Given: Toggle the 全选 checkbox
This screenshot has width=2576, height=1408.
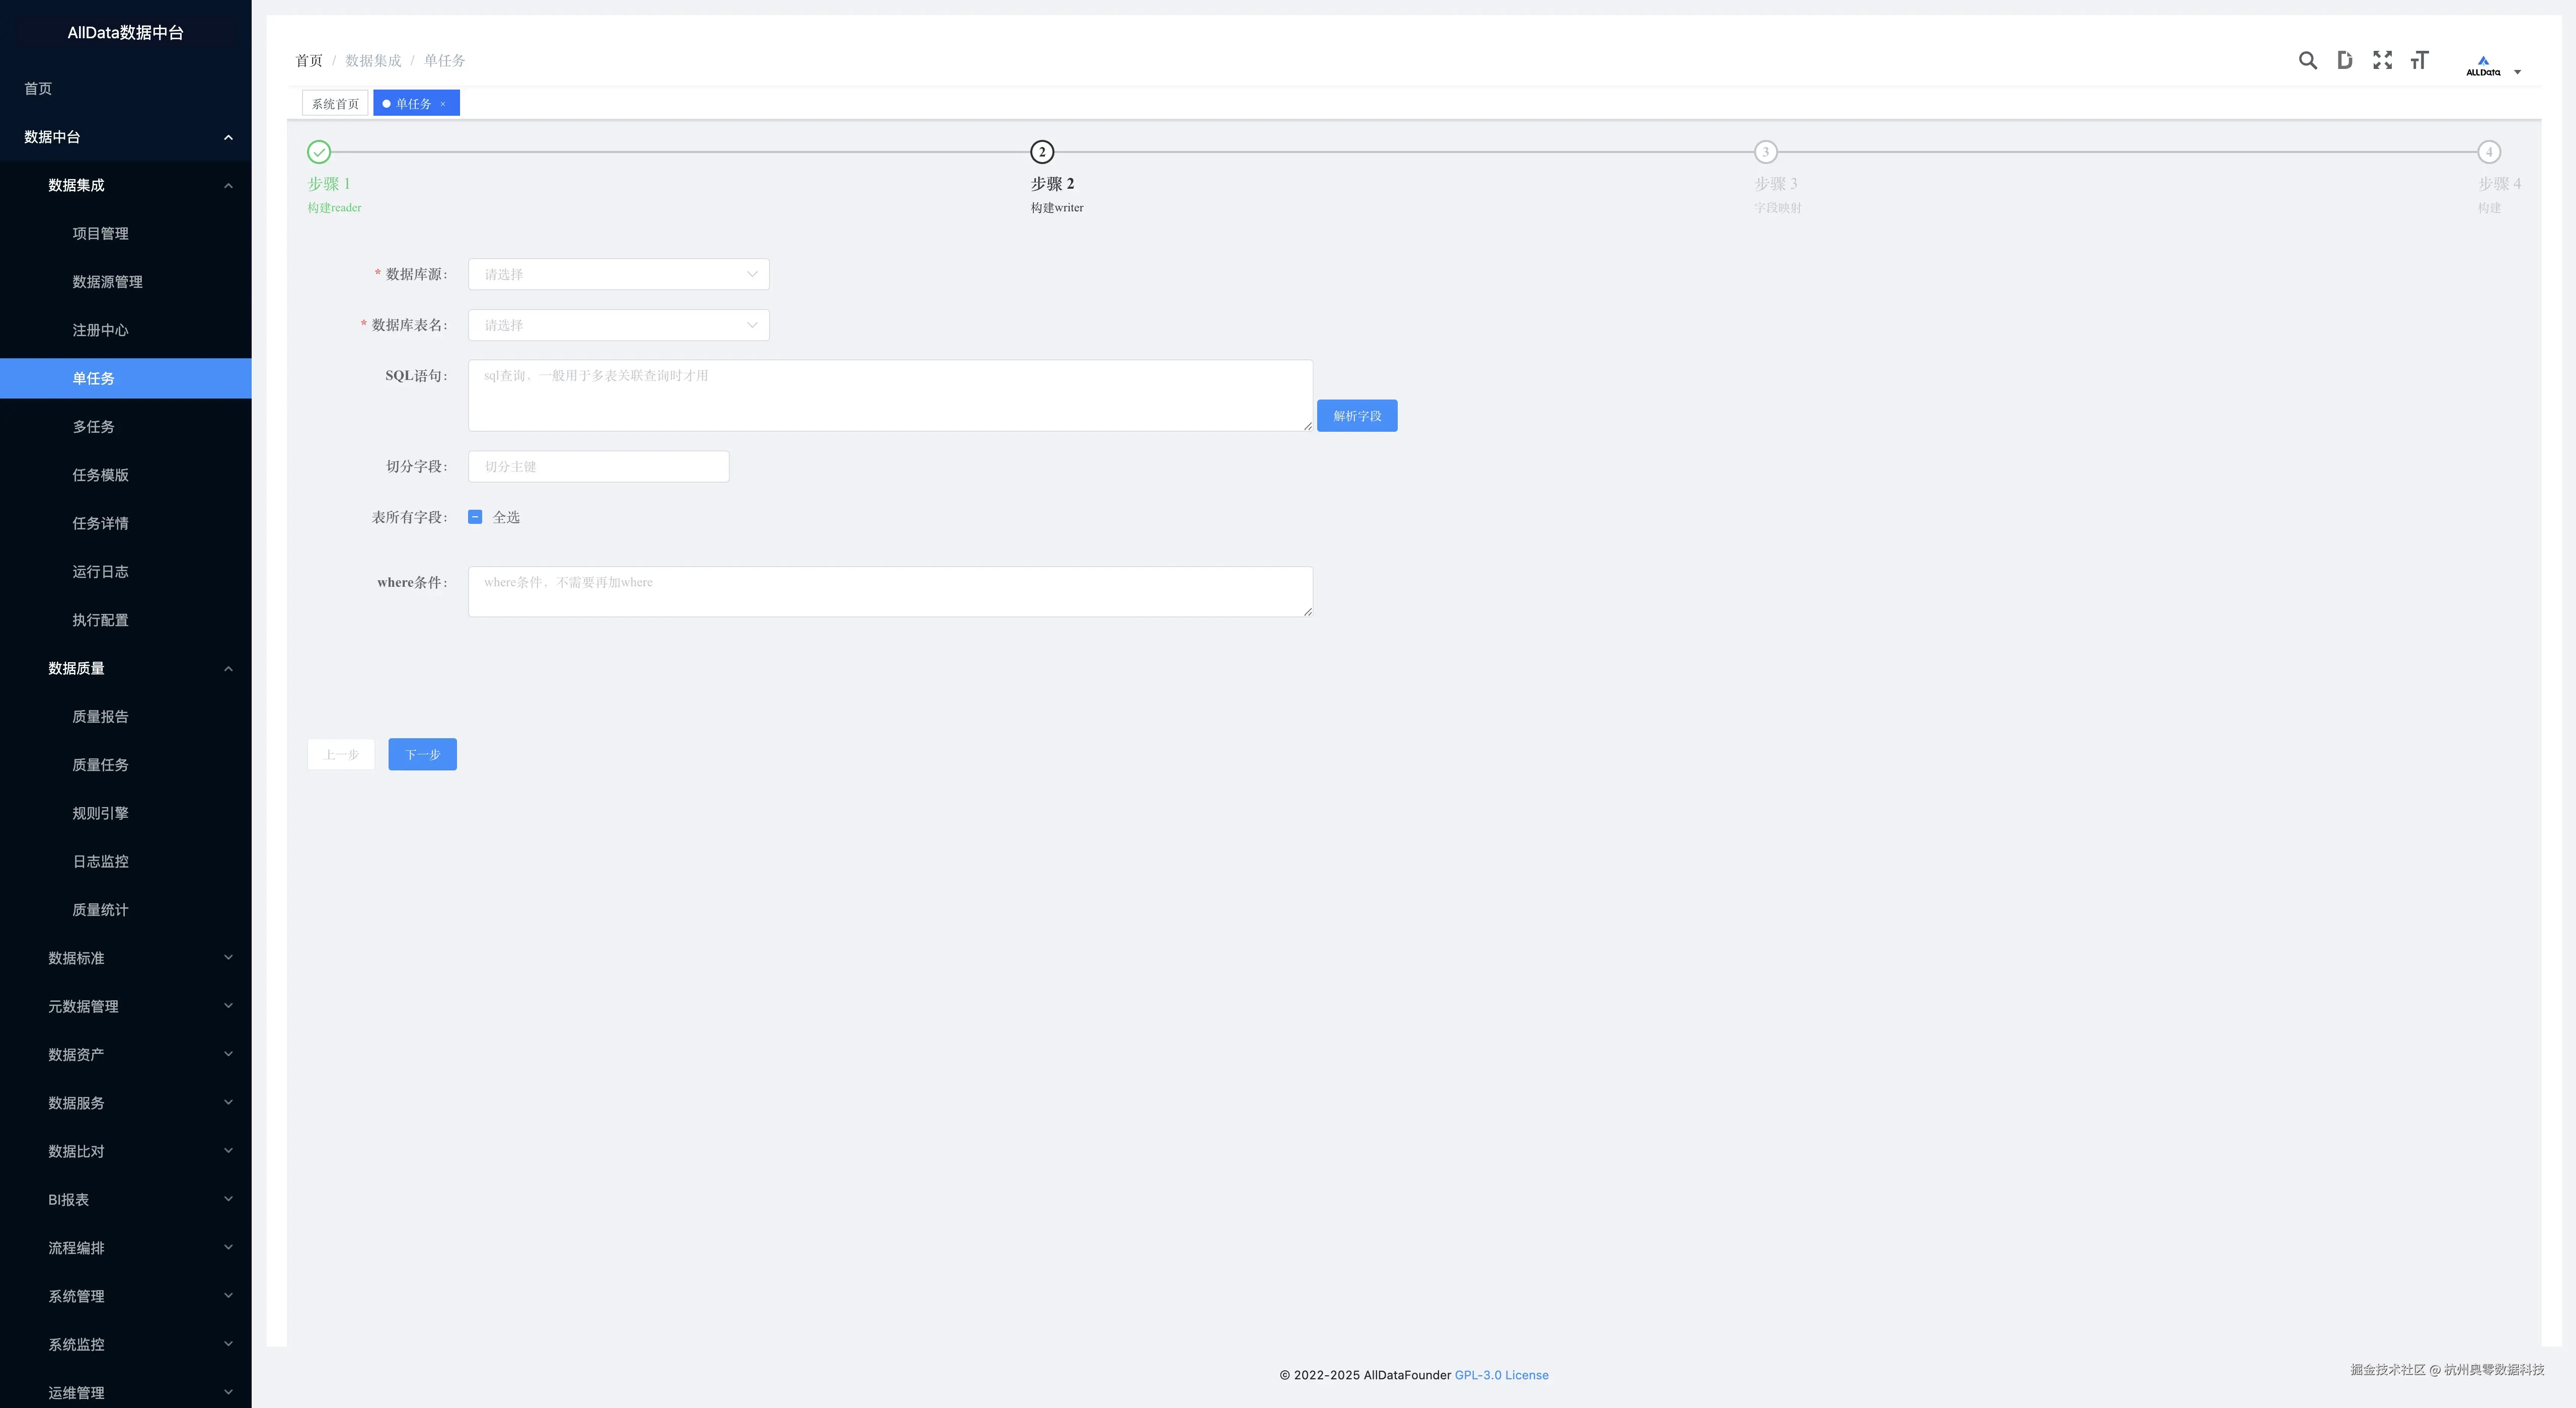Looking at the screenshot, I should click(x=475, y=517).
